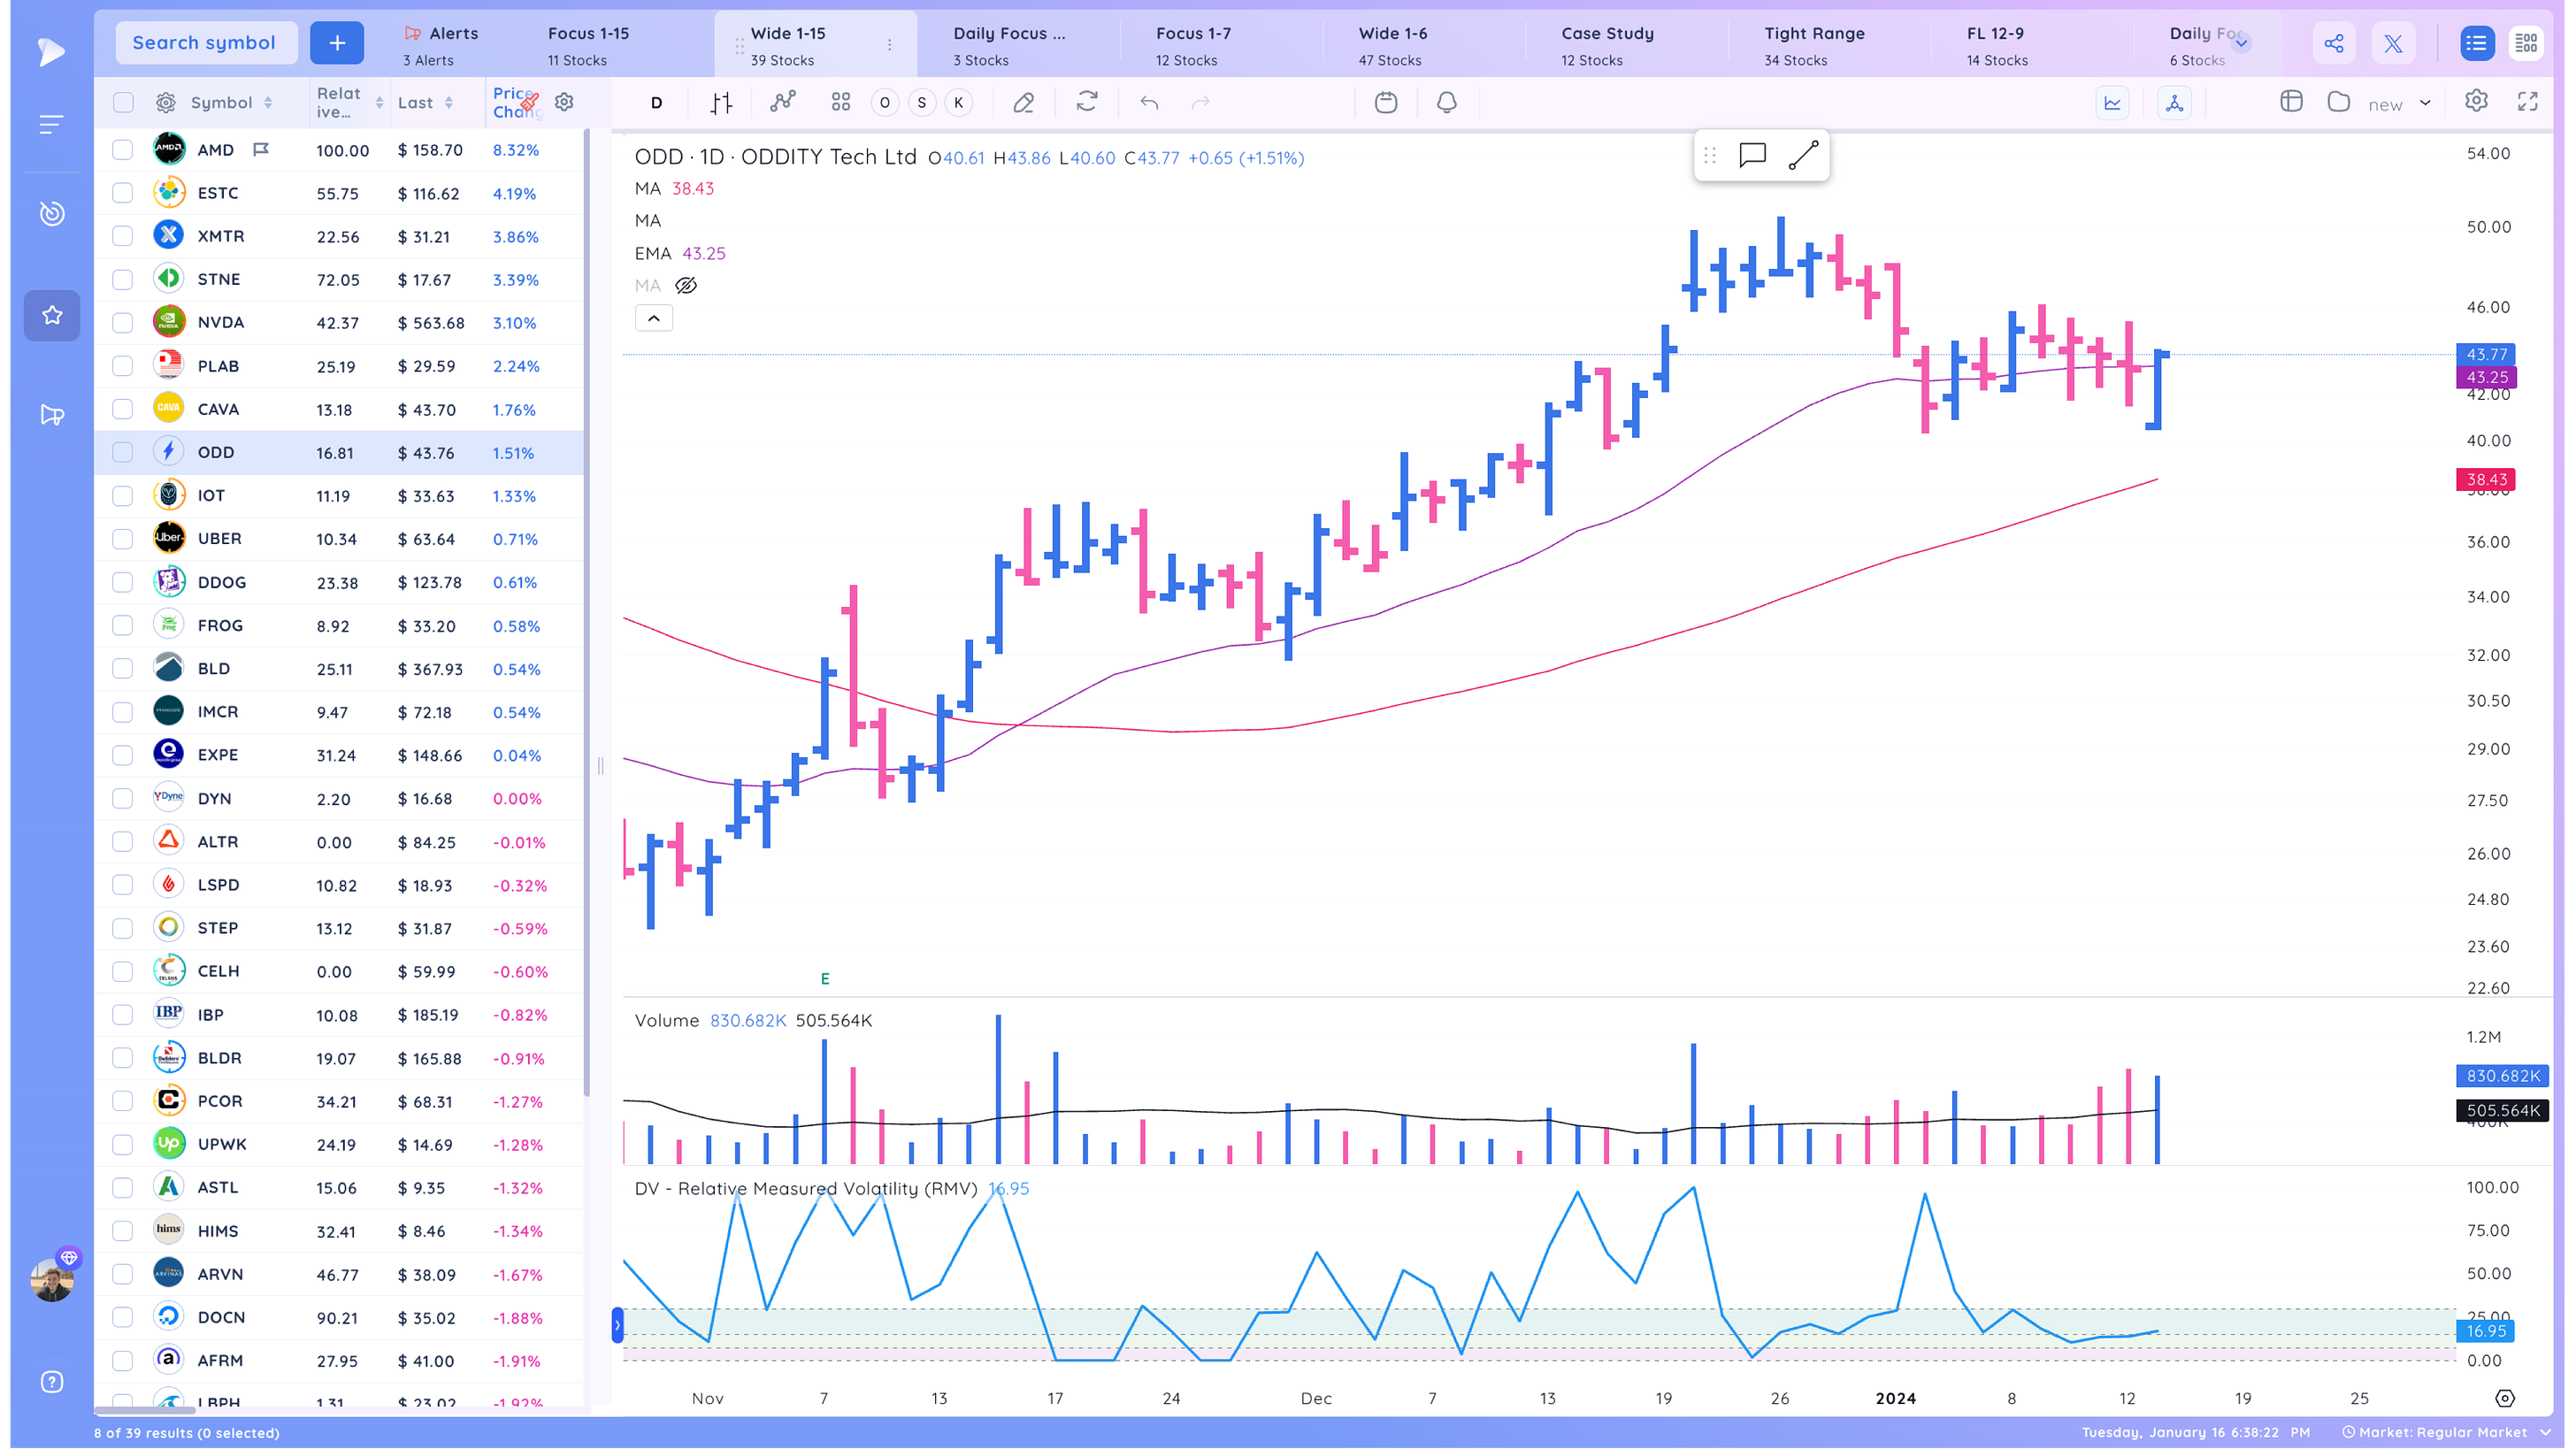
Task: Toggle visibility of hidden MA indicator
Action: 686,286
